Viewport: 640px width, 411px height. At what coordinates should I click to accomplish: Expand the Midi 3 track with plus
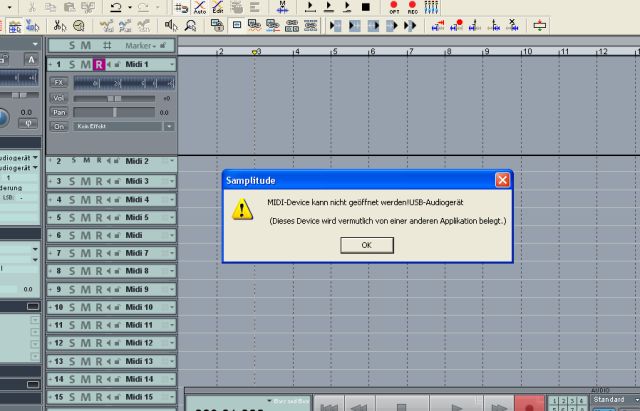(x=50, y=181)
